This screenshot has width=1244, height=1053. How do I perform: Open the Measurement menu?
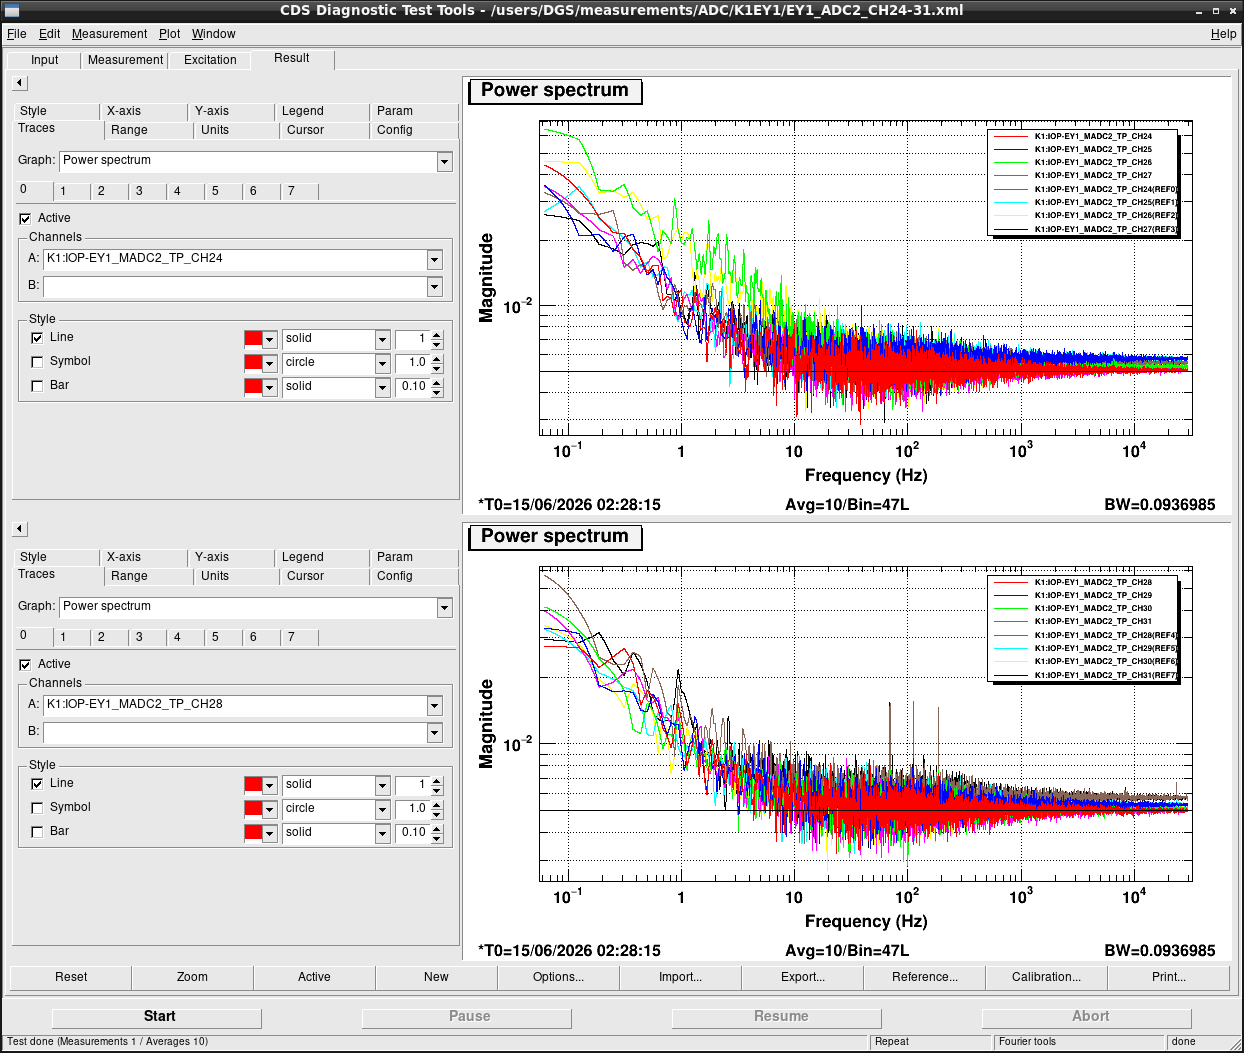[109, 34]
